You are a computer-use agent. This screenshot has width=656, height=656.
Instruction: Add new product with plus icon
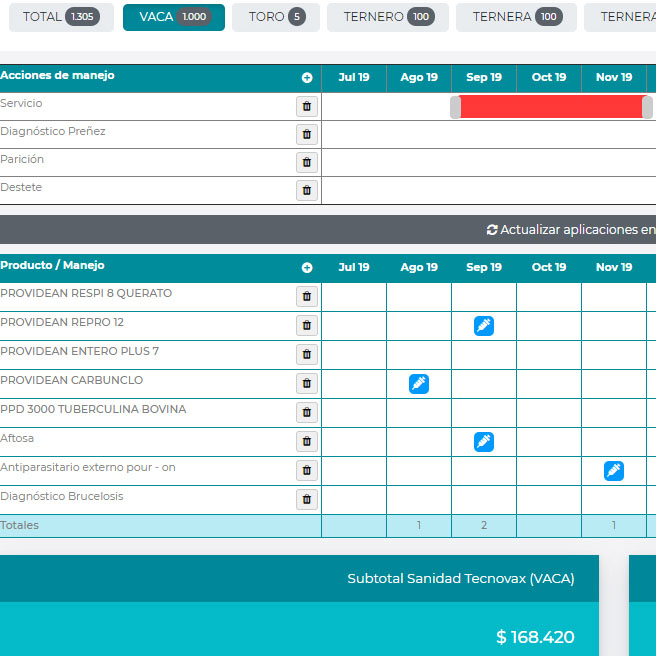click(x=307, y=268)
